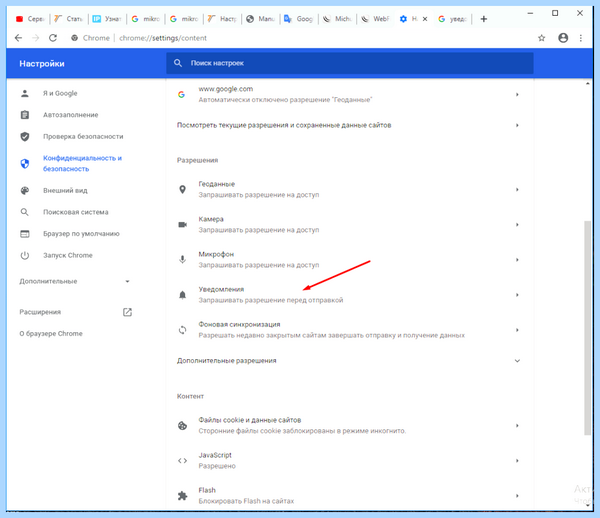Screen dimensions: 600x518
Task: Open Flash settings via its arrow
Action: (x=517, y=496)
